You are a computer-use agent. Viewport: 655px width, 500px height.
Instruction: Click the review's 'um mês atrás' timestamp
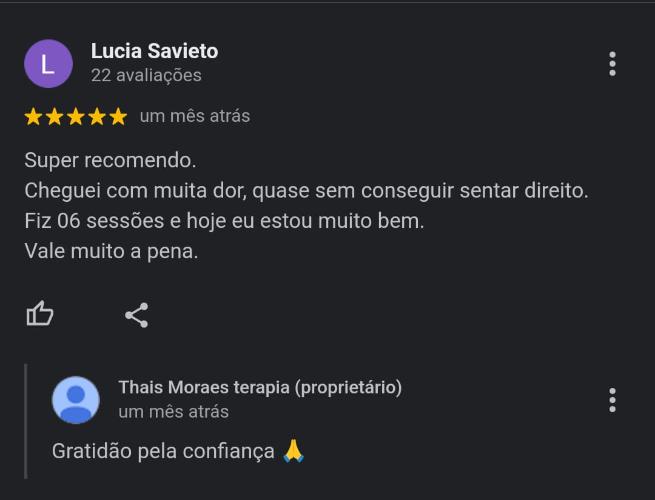(195, 116)
